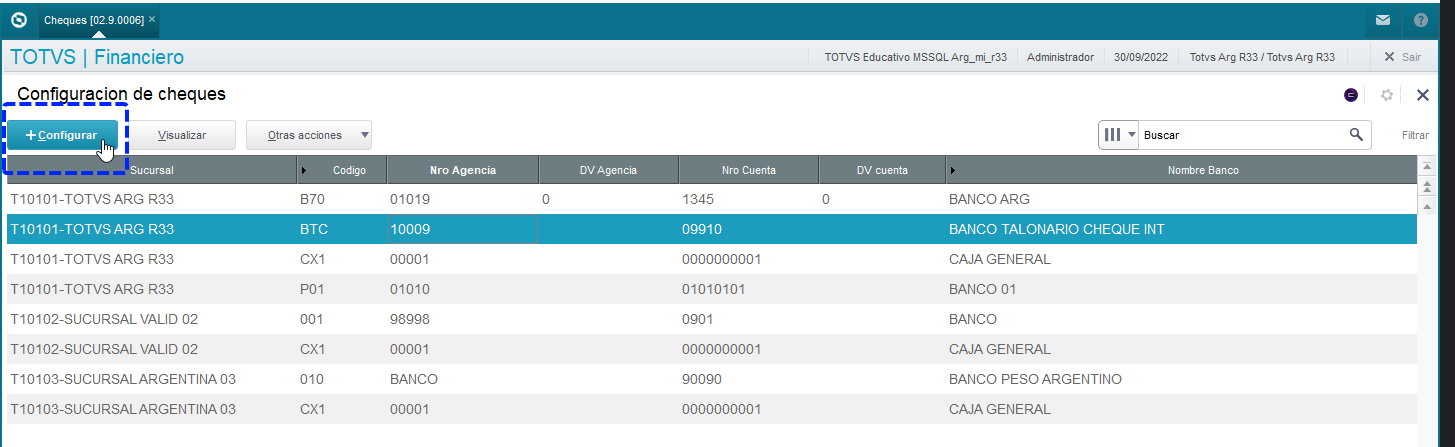Click account number 1345

click(698, 199)
